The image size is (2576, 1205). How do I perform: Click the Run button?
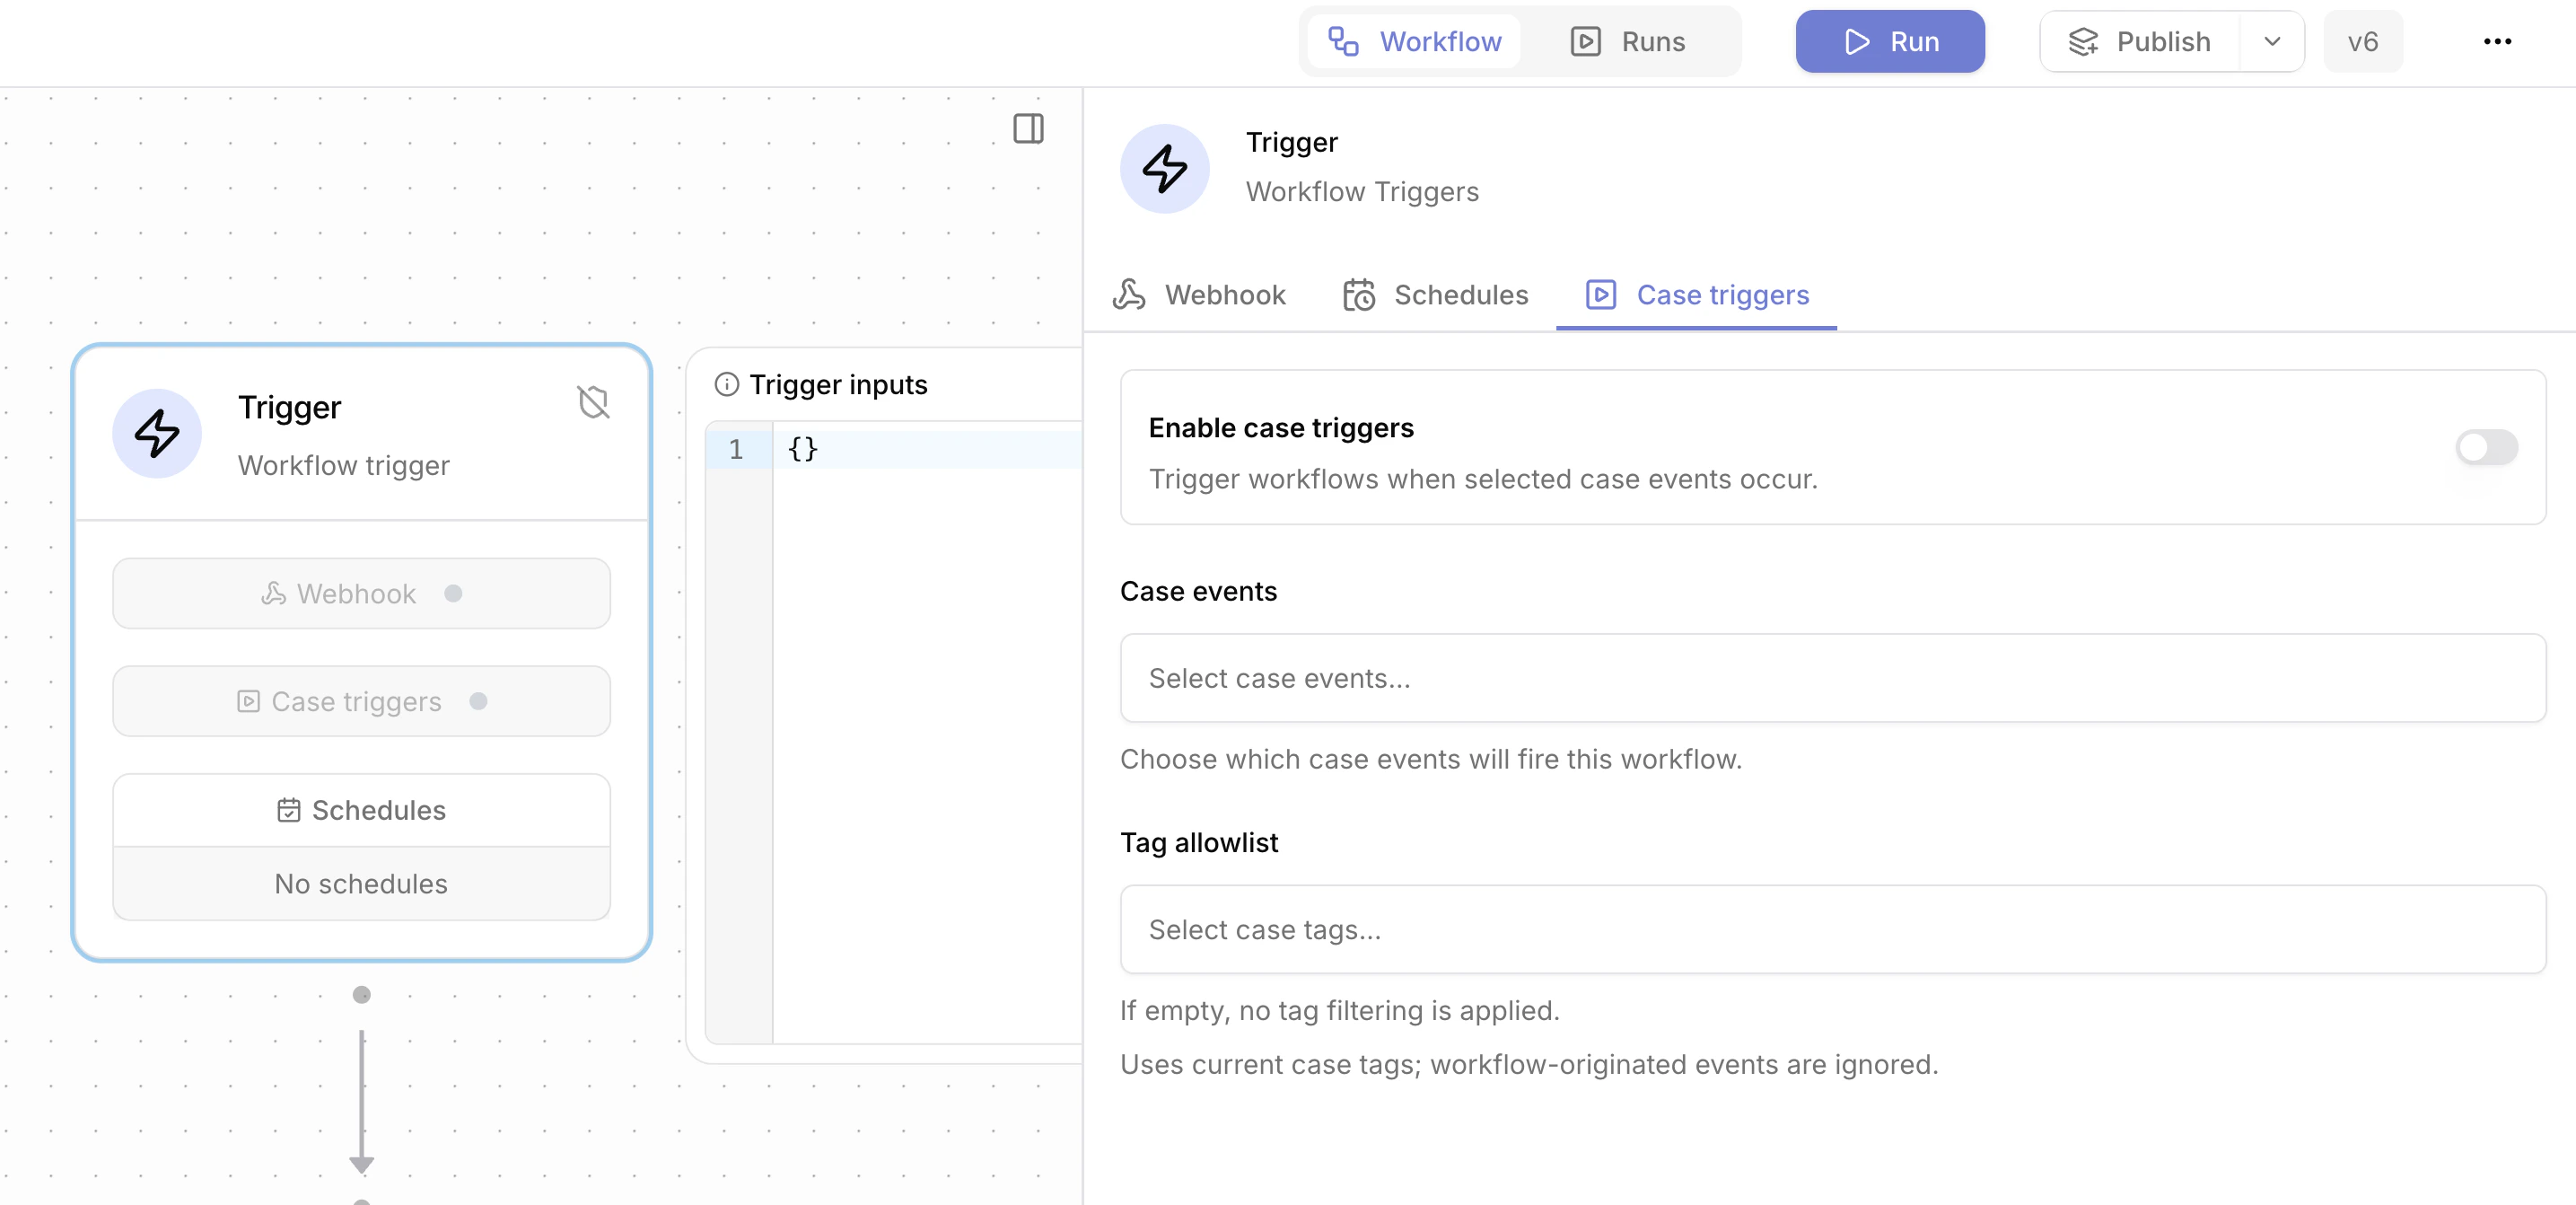1889,41
